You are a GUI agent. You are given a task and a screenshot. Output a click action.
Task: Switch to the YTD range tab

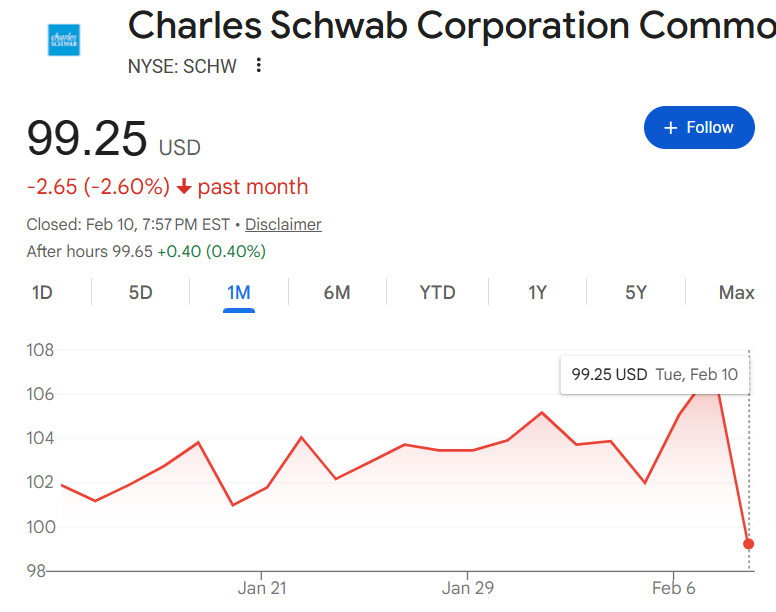coord(437,293)
